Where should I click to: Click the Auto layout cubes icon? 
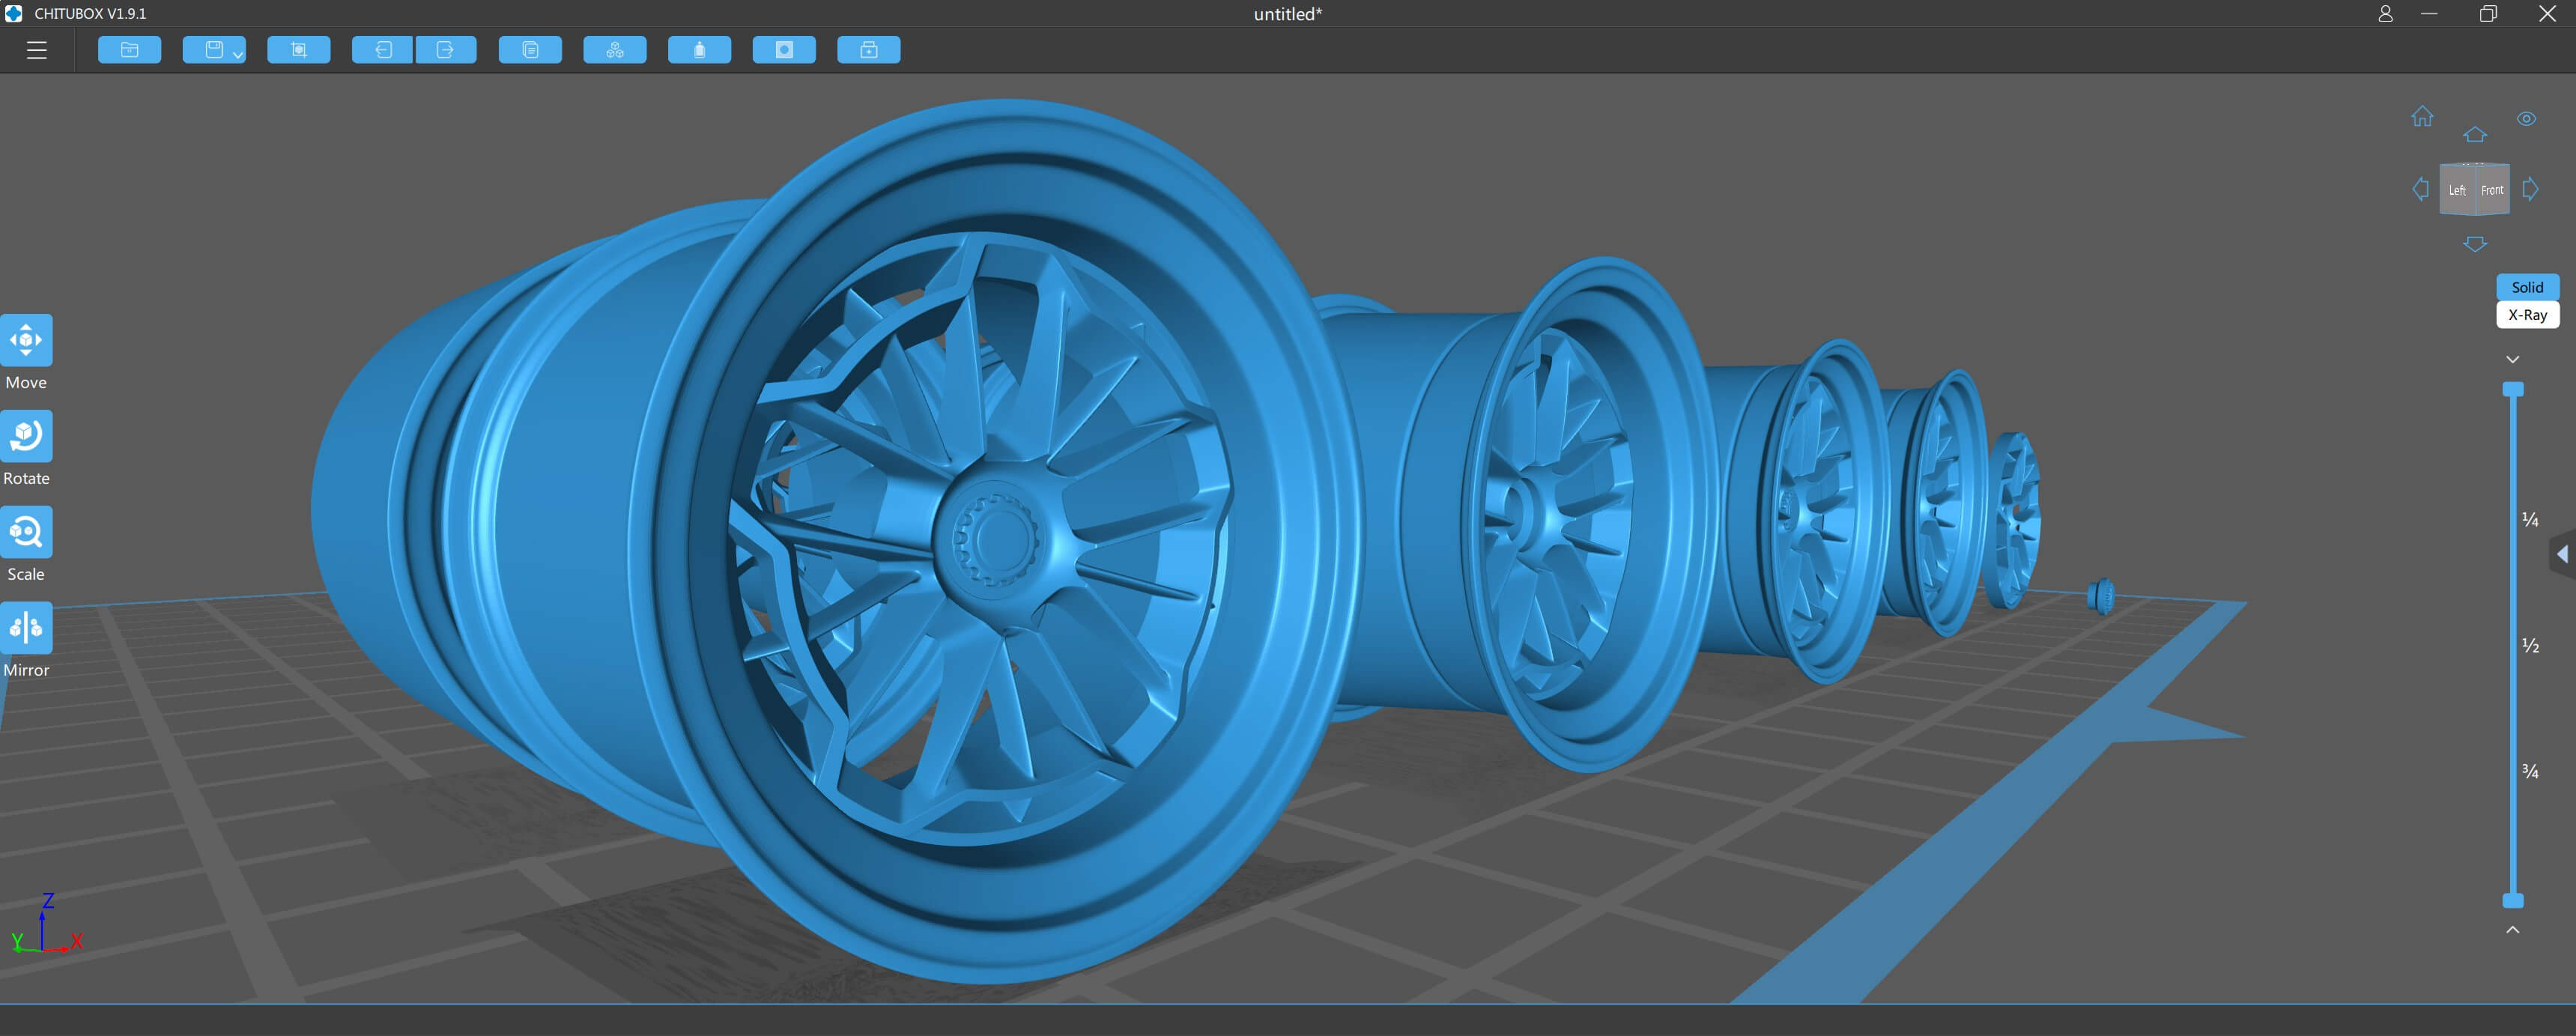tap(615, 50)
